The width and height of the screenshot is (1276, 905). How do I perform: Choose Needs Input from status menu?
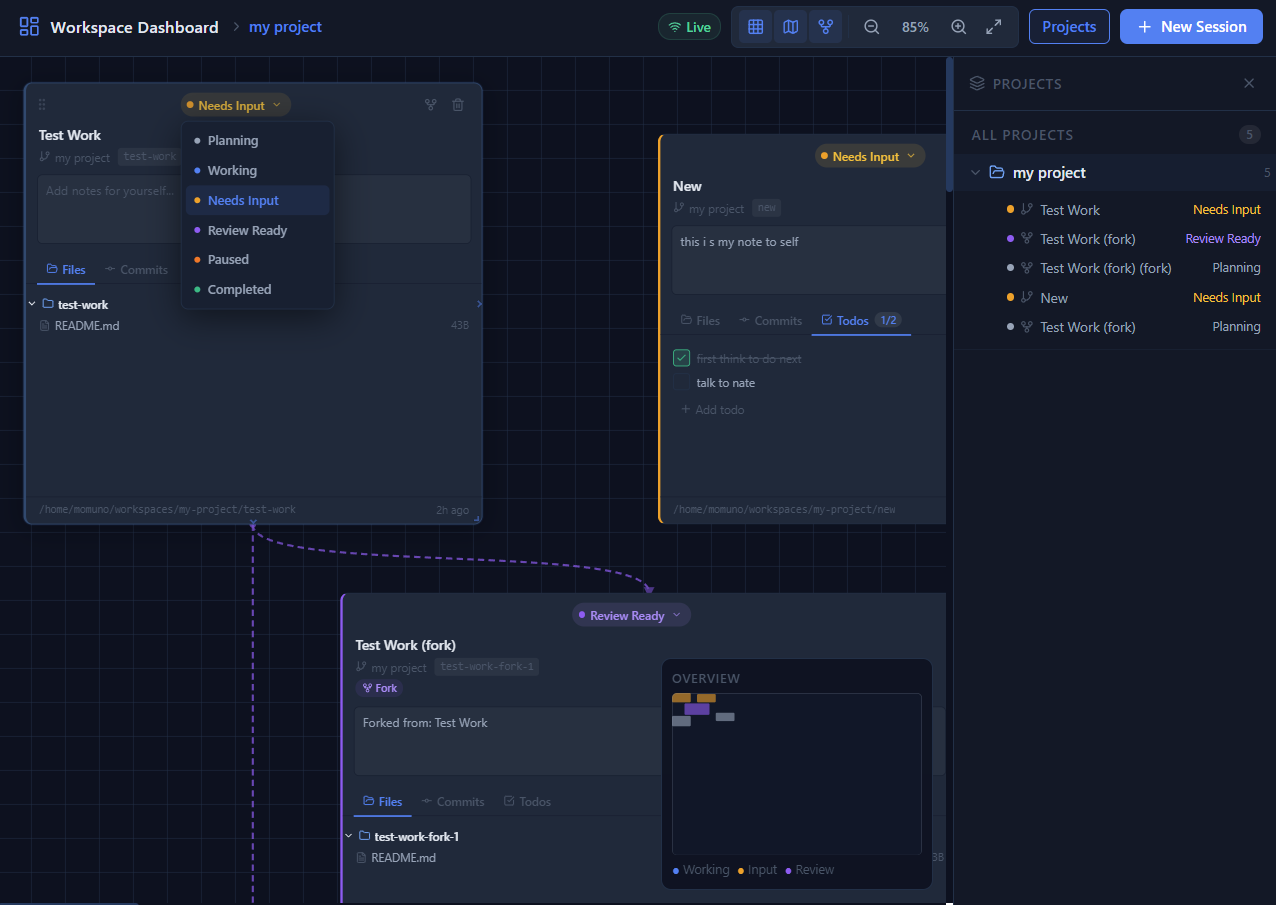click(257, 200)
